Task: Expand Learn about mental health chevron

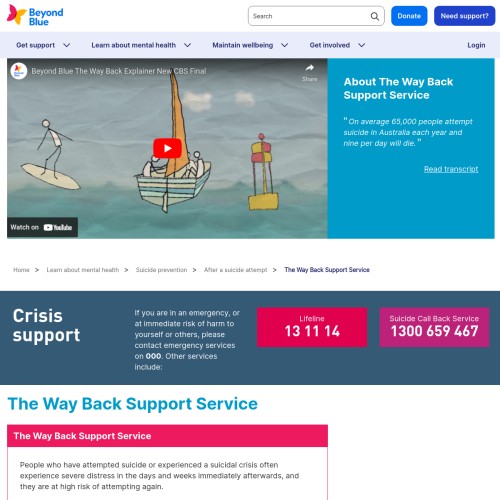Action: 188,45
